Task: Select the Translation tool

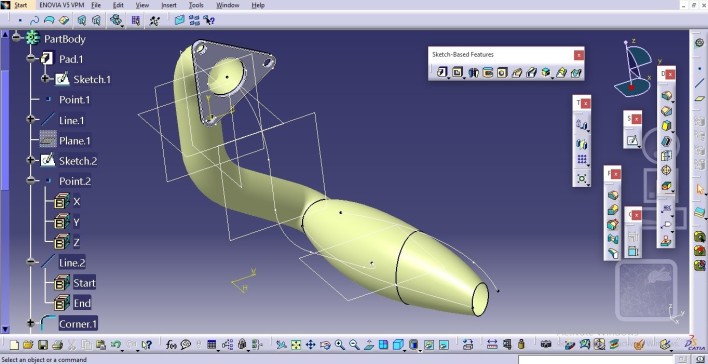Action: pos(582,124)
